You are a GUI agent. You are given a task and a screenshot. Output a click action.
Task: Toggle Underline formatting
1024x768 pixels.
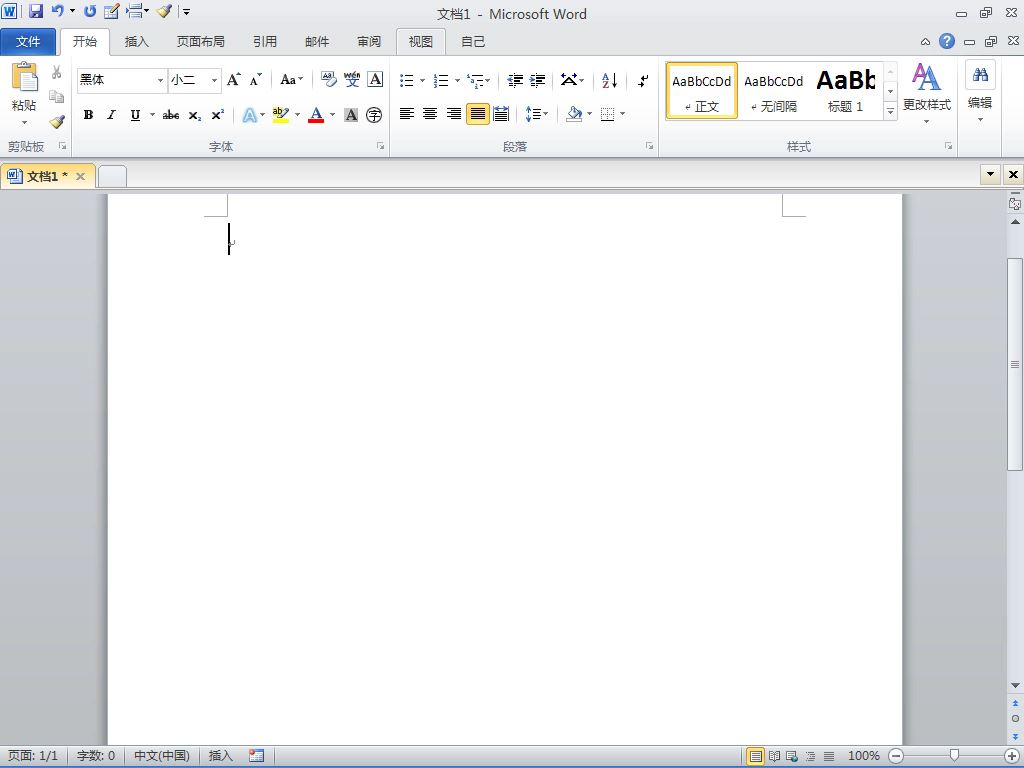click(135, 115)
